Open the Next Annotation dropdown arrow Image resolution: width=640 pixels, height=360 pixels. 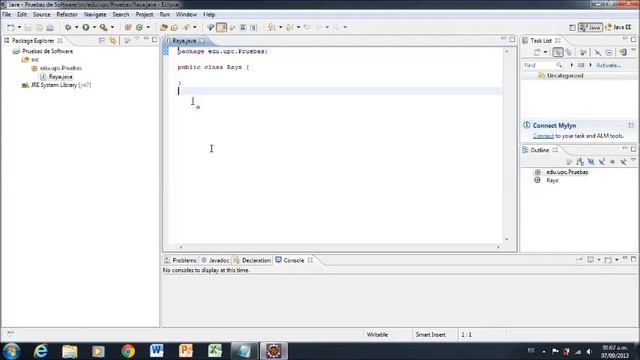tap(280, 27)
